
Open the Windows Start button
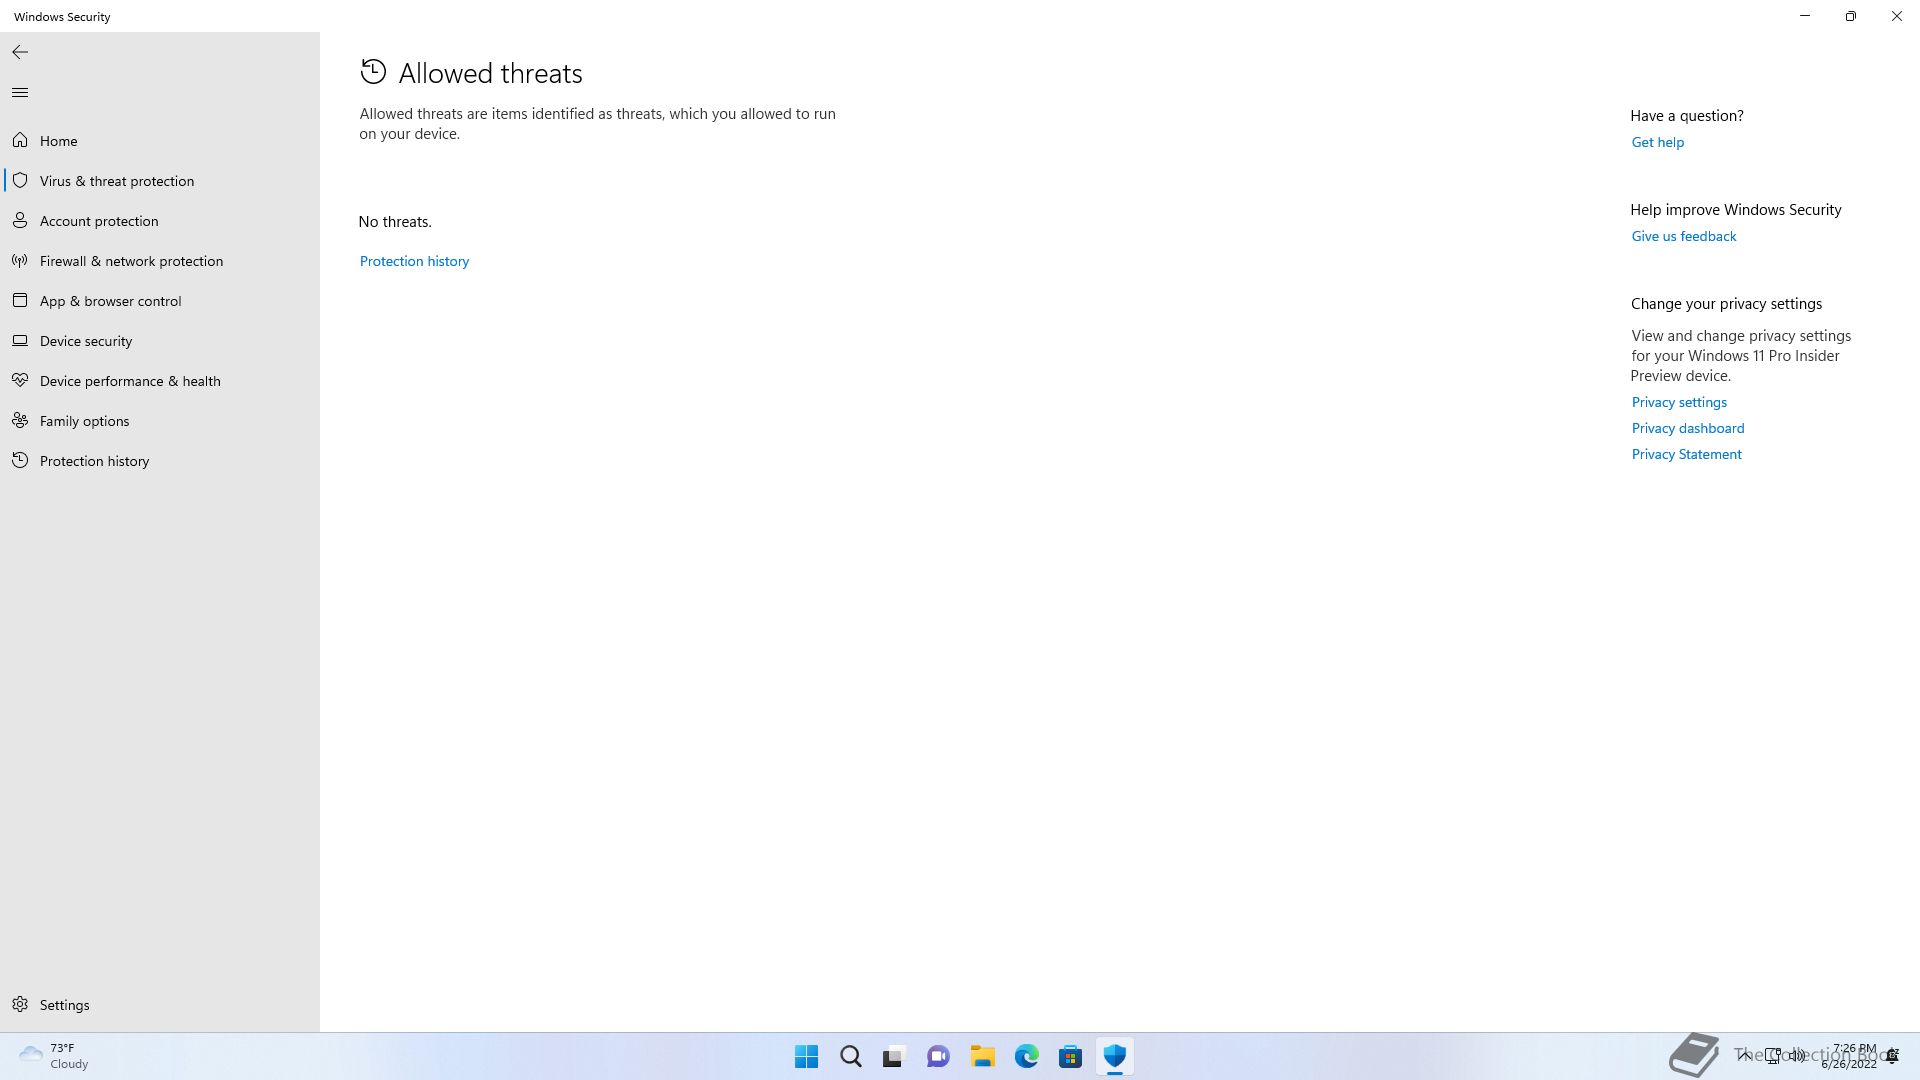(806, 1056)
